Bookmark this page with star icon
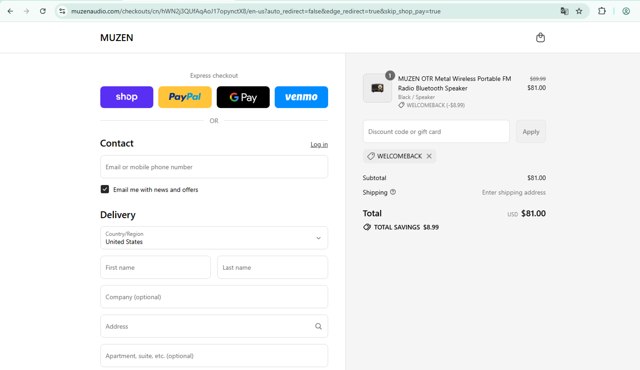The height and width of the screenshot is (370, 640). click(579, 11)
